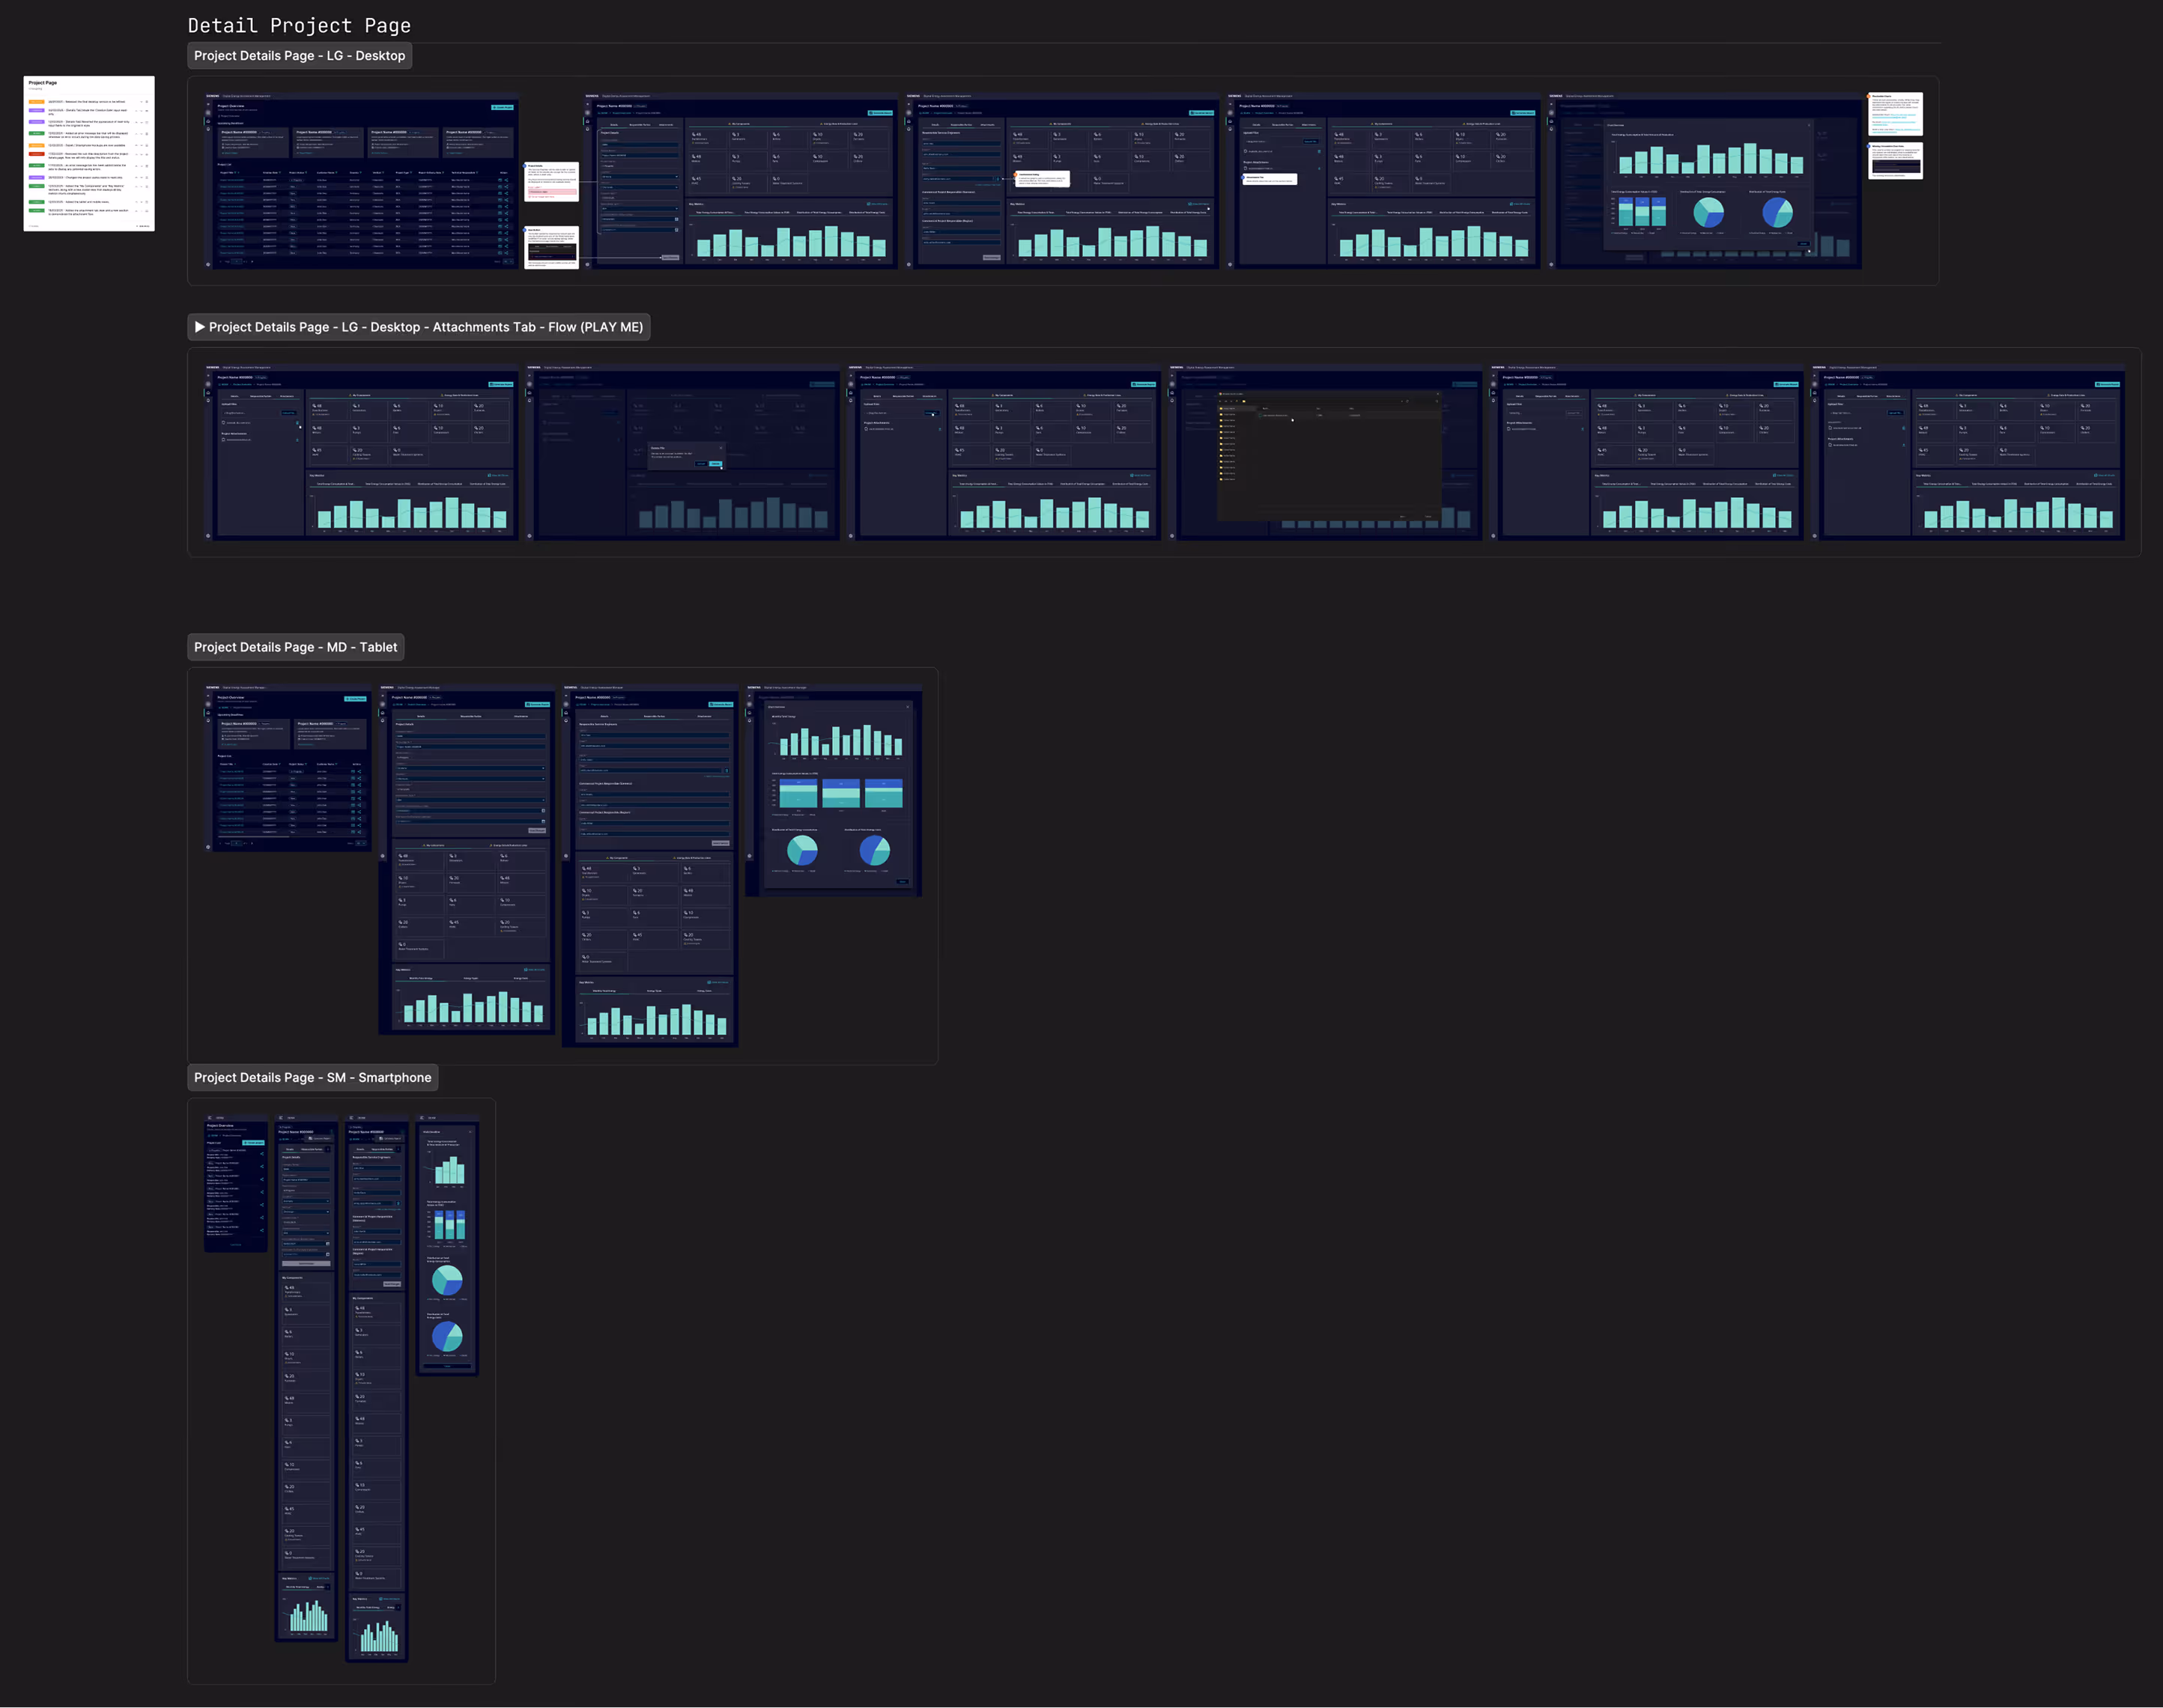
Task: Click hamburger menu icon in first smartphone frame
Action: click(x=210, y=1118)
